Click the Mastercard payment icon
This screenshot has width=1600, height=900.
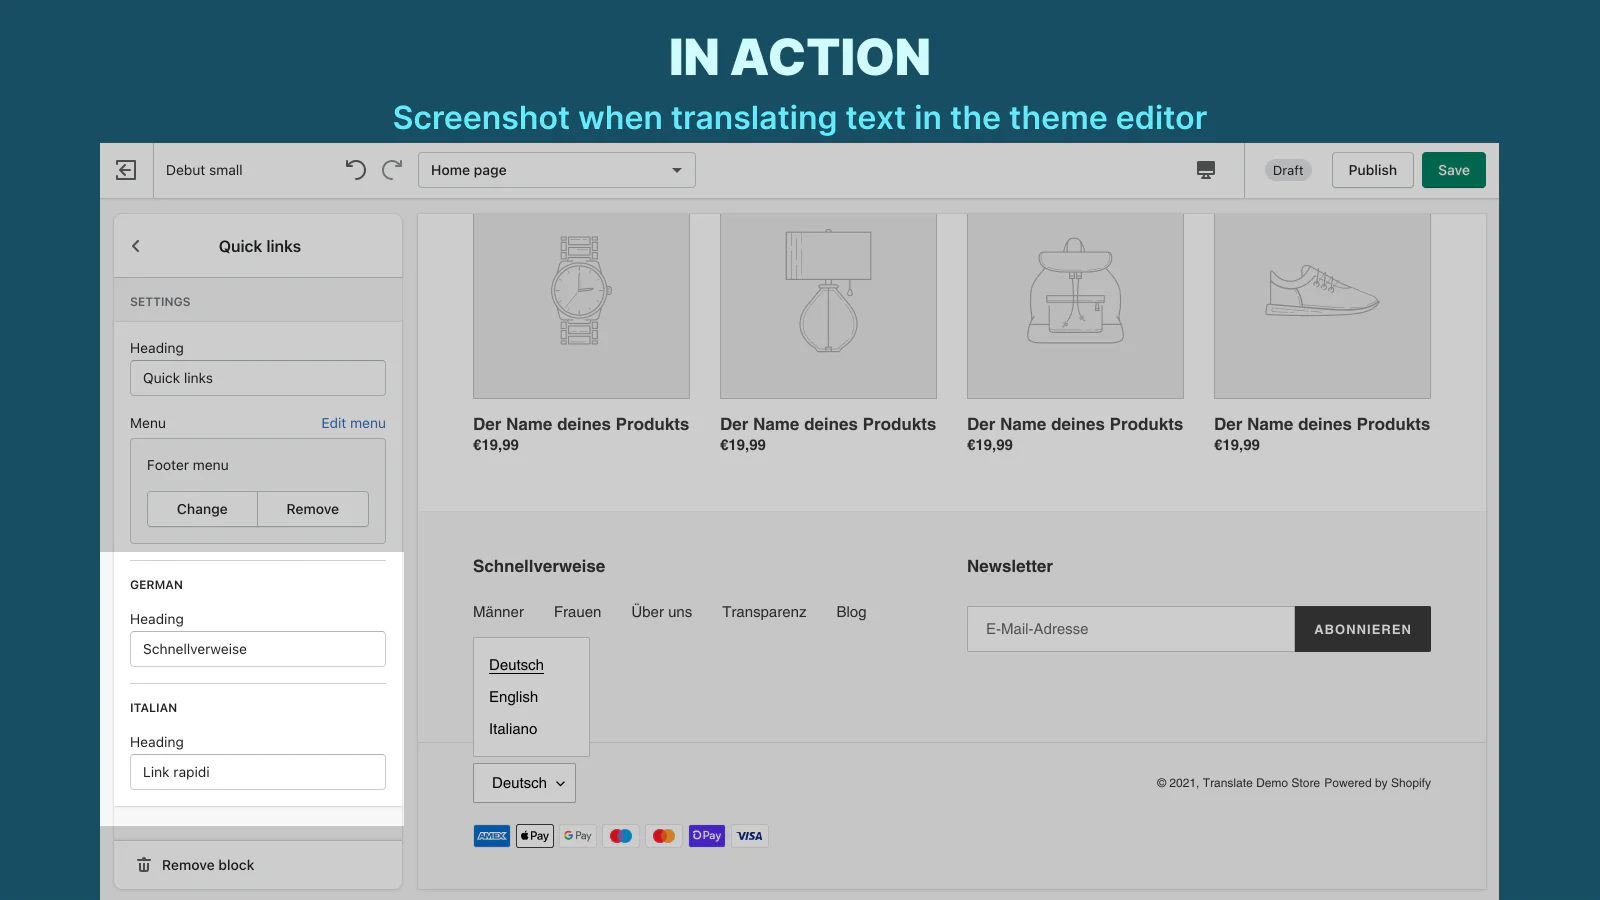point(664,836)
